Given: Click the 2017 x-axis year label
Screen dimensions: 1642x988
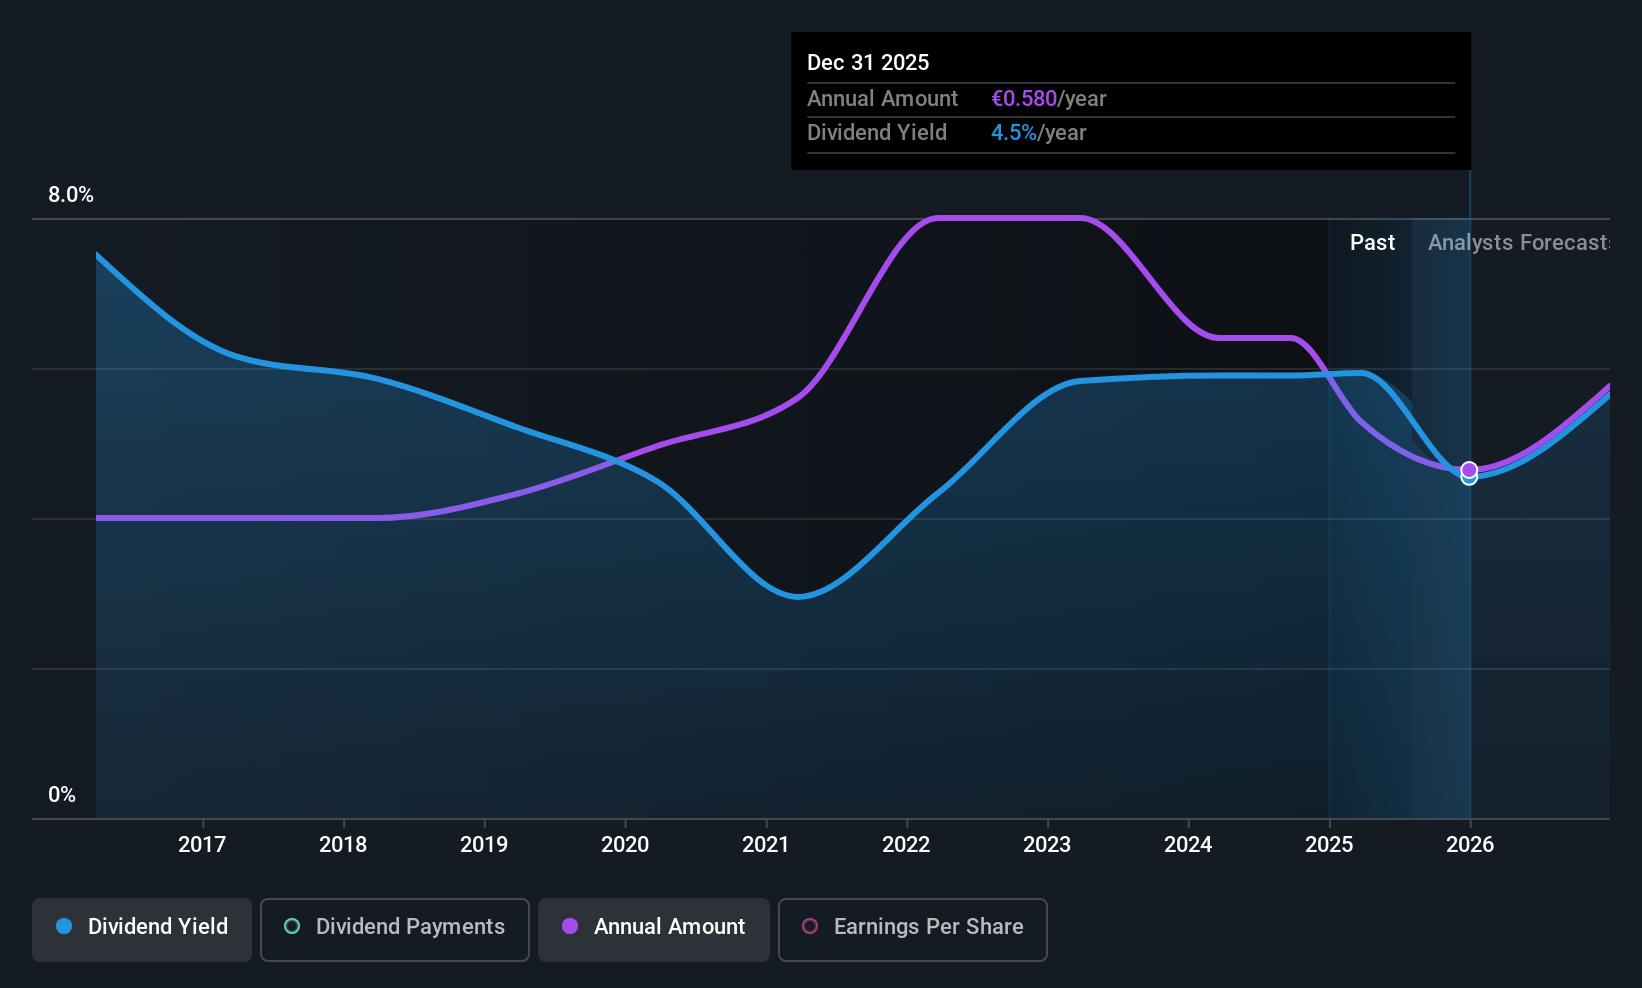Looking at the screenshot, I should [x=202, y=845].
